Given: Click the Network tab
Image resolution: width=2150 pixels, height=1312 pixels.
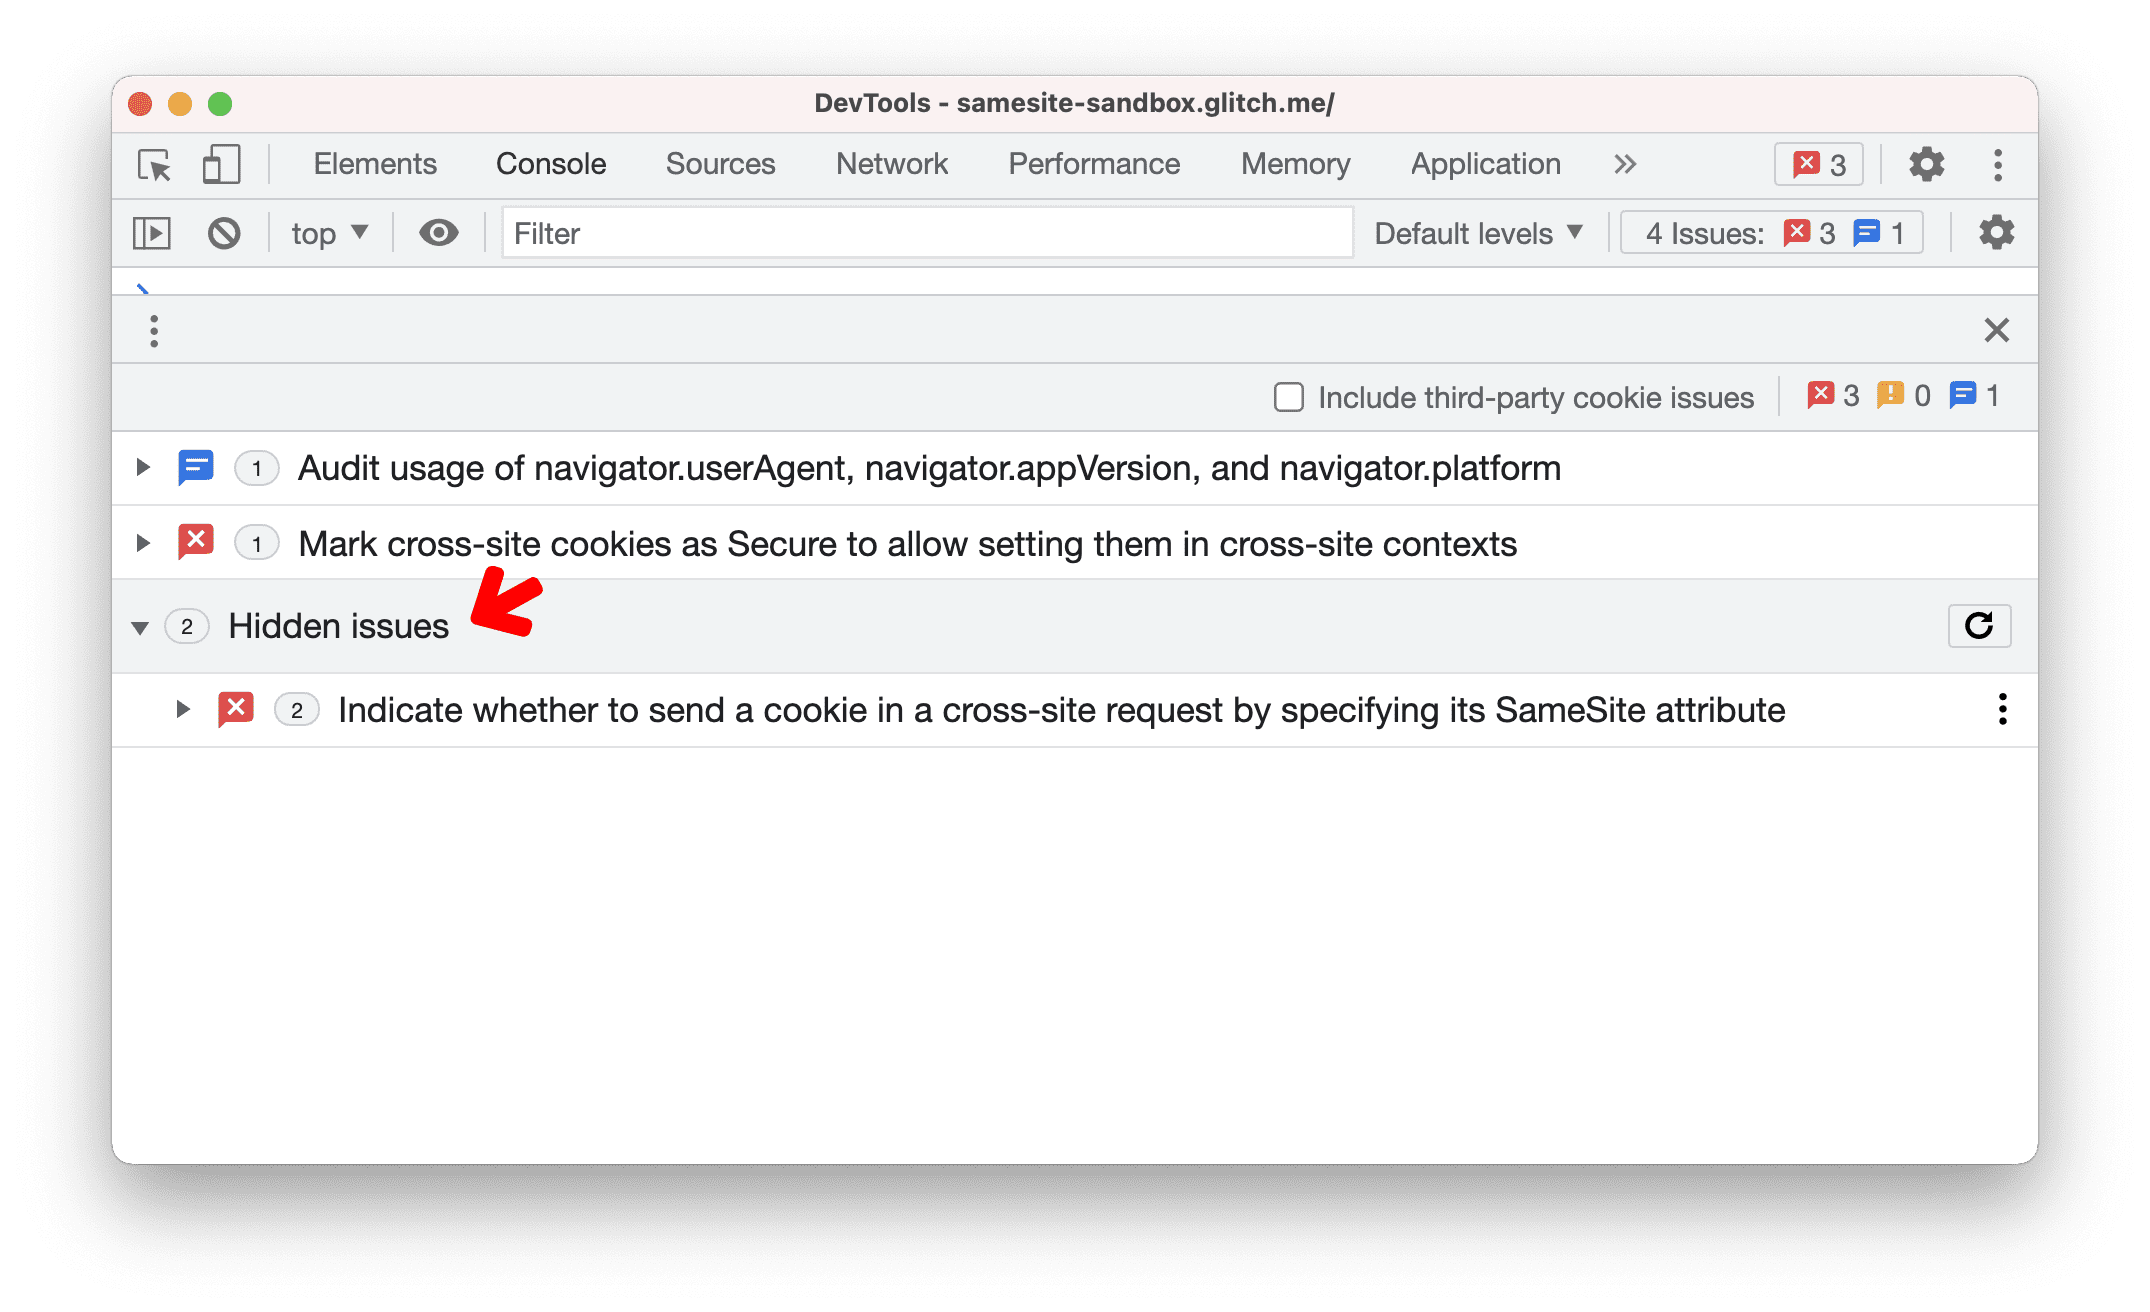Looking at the screenshot, I should coord(892,163).
